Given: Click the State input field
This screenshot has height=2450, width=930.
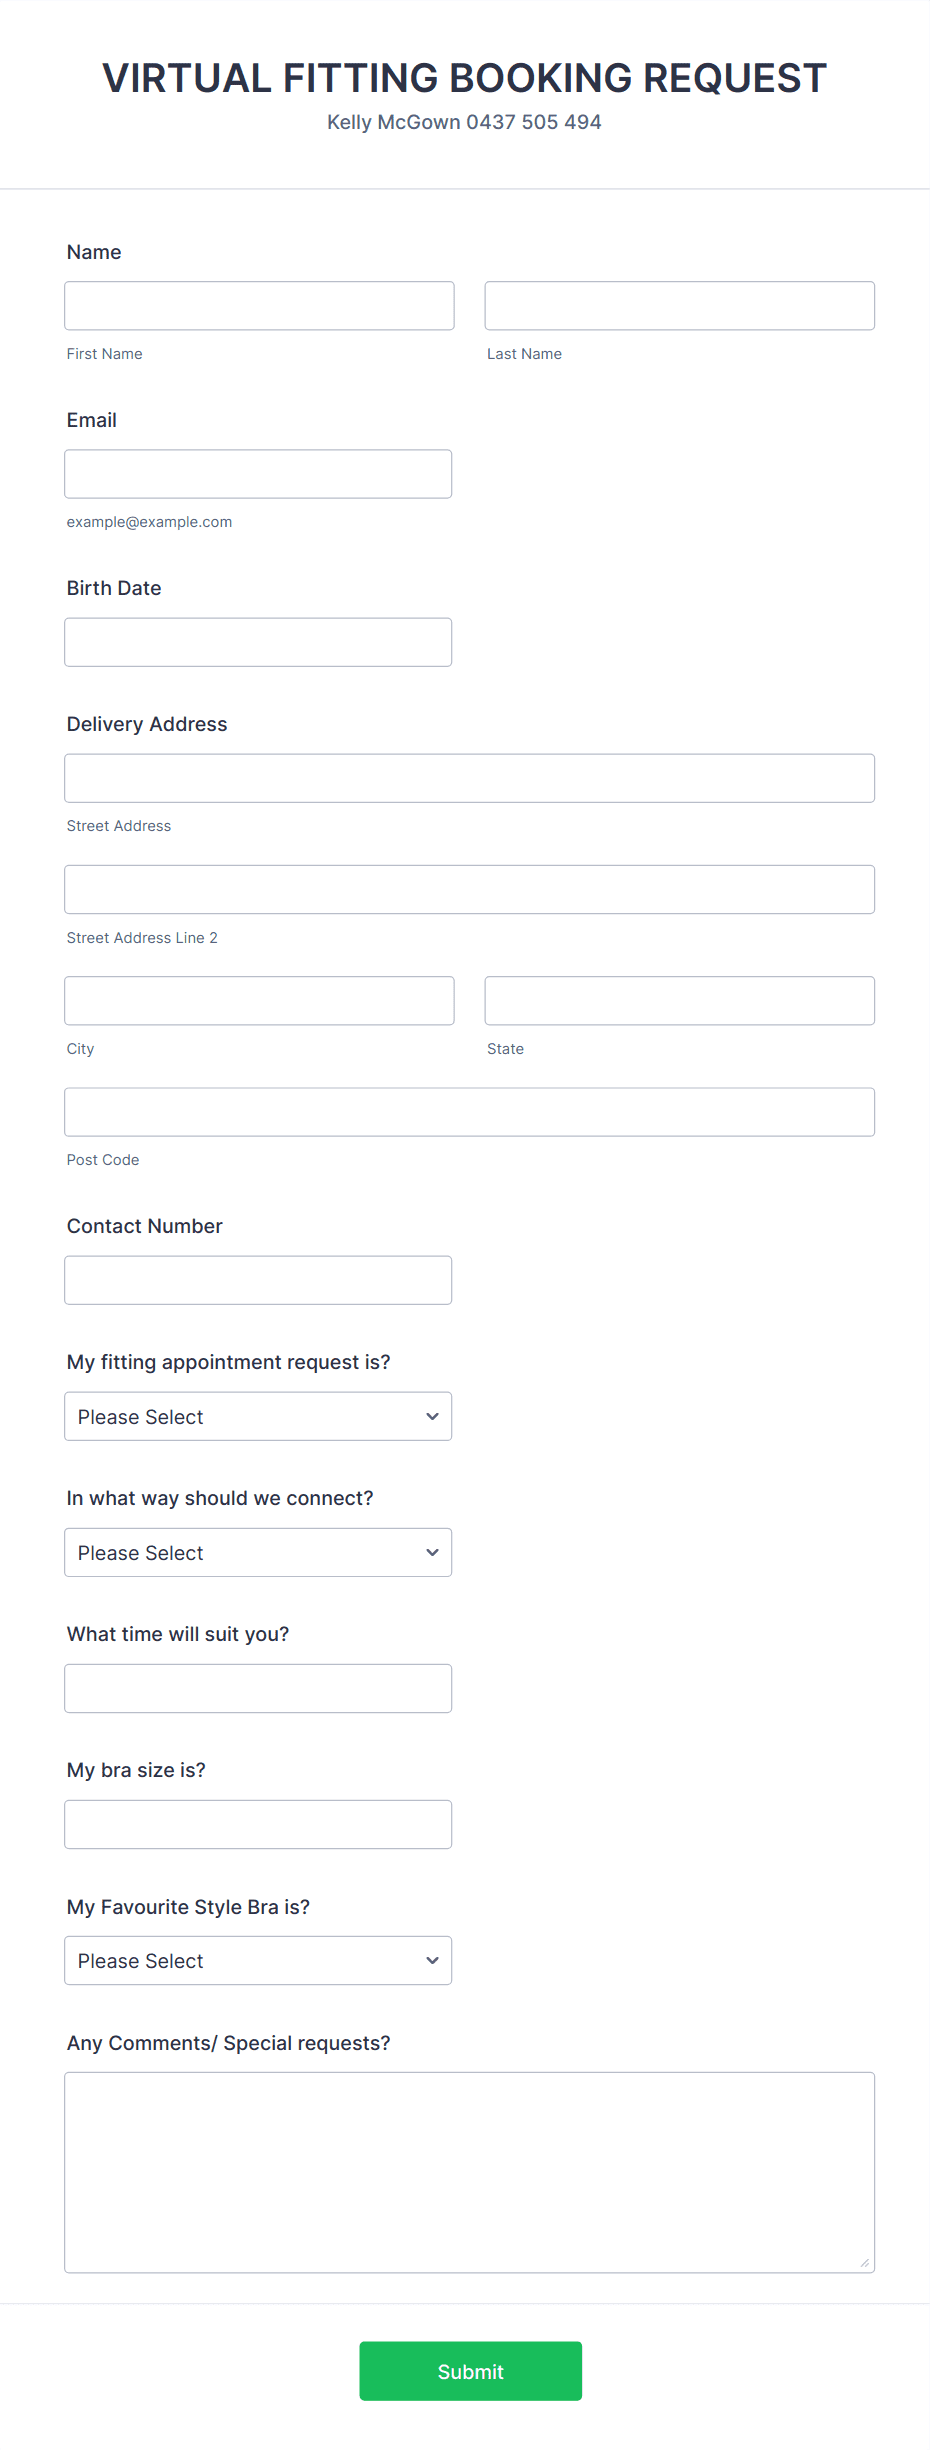Looking at the screenshot, I should pyautogui.click(x=679, y=1001).
